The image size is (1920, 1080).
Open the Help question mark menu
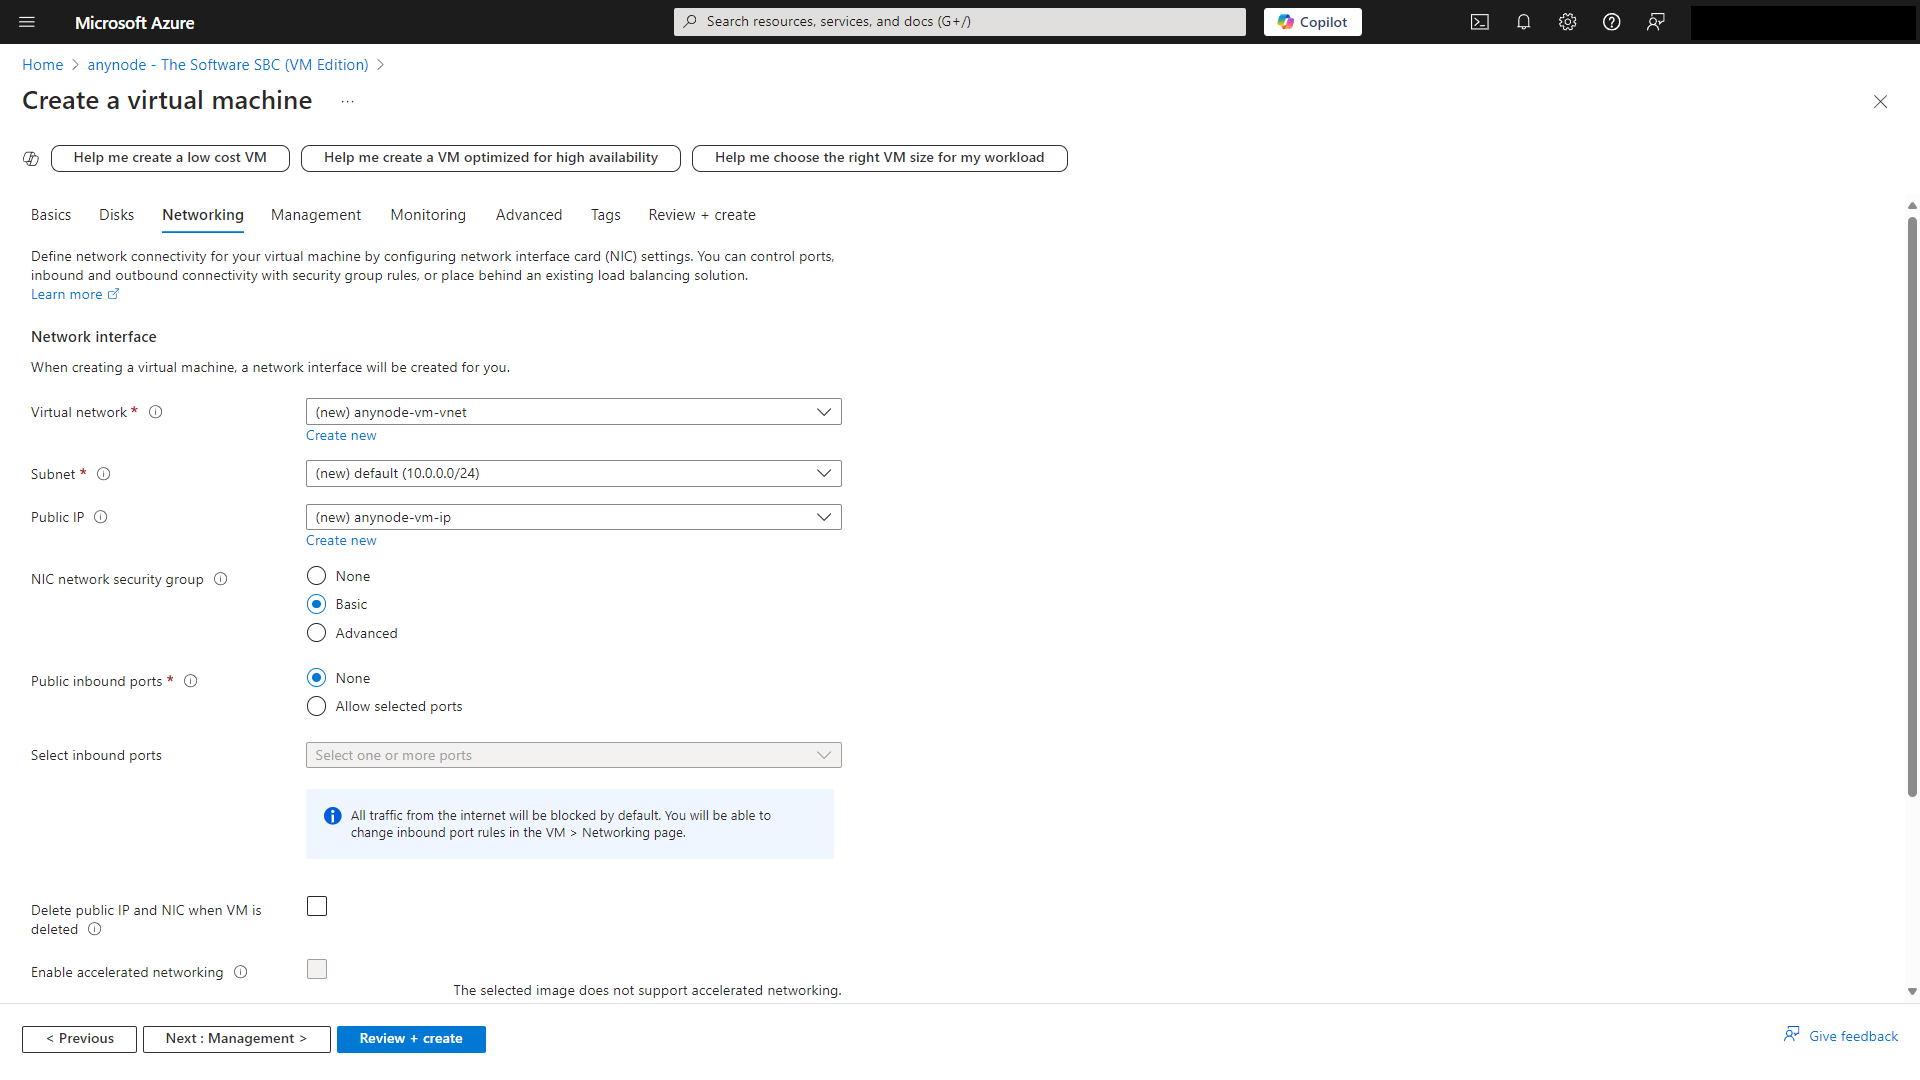(x=1612, y=22)
